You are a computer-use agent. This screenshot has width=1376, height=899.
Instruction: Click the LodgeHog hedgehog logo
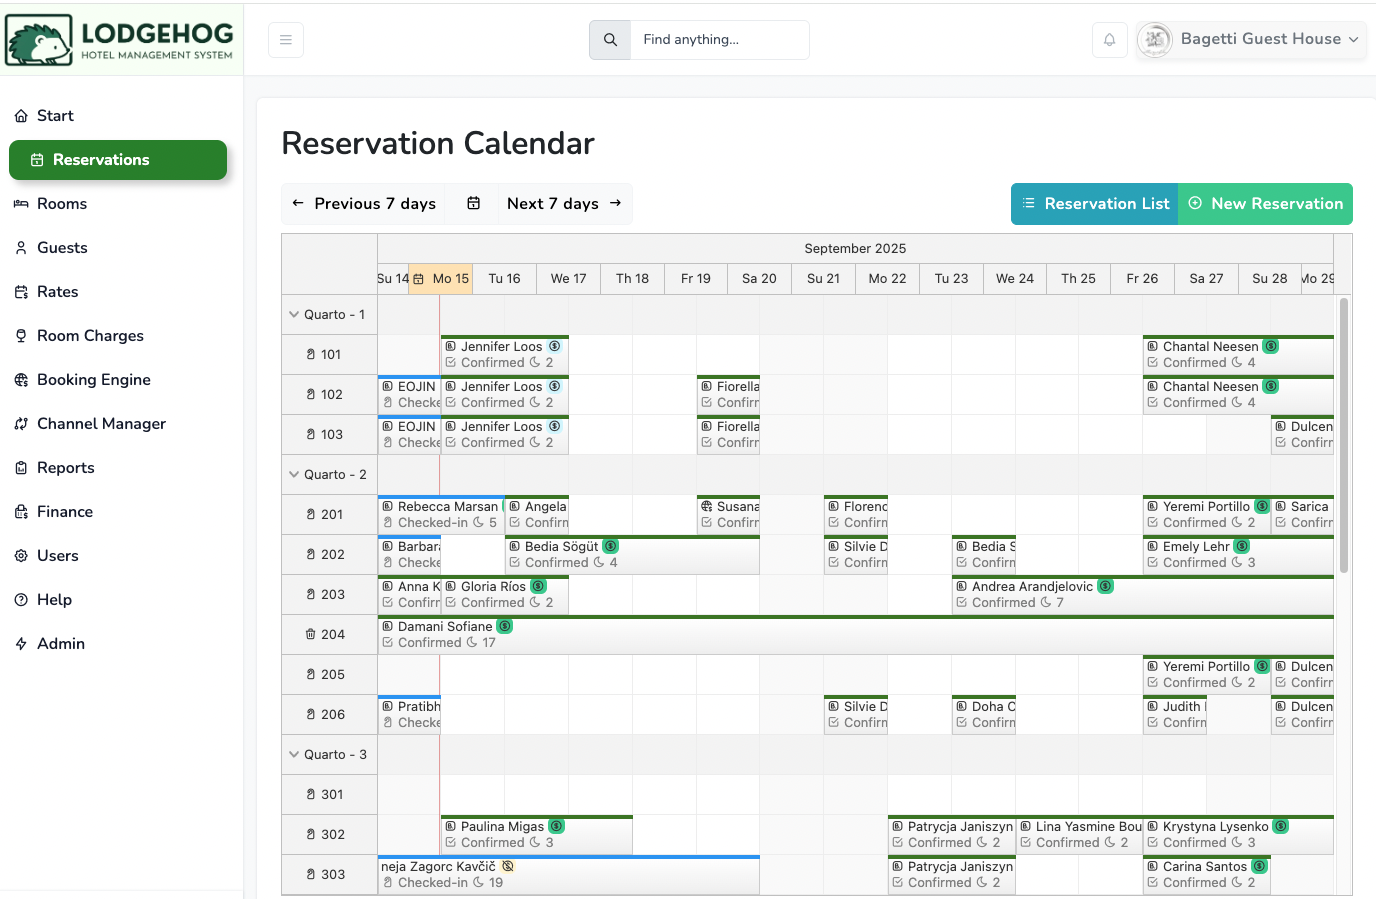(x=40, y=40)
